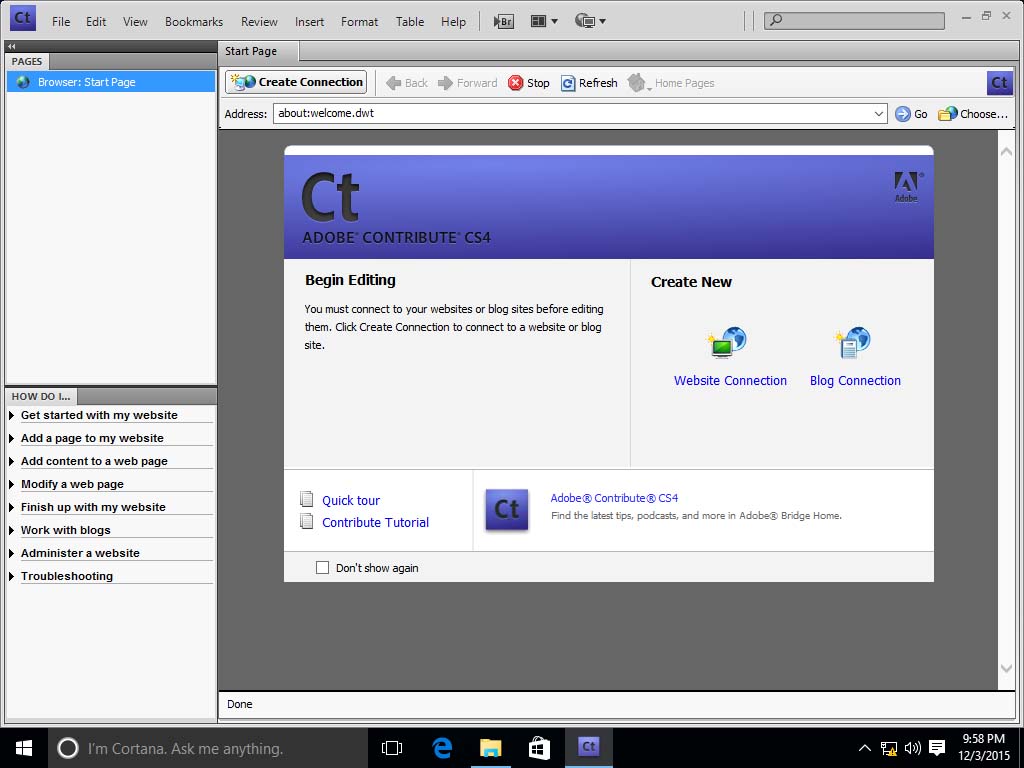Click scroll down arrow on start page

(x=1006, y=668)
